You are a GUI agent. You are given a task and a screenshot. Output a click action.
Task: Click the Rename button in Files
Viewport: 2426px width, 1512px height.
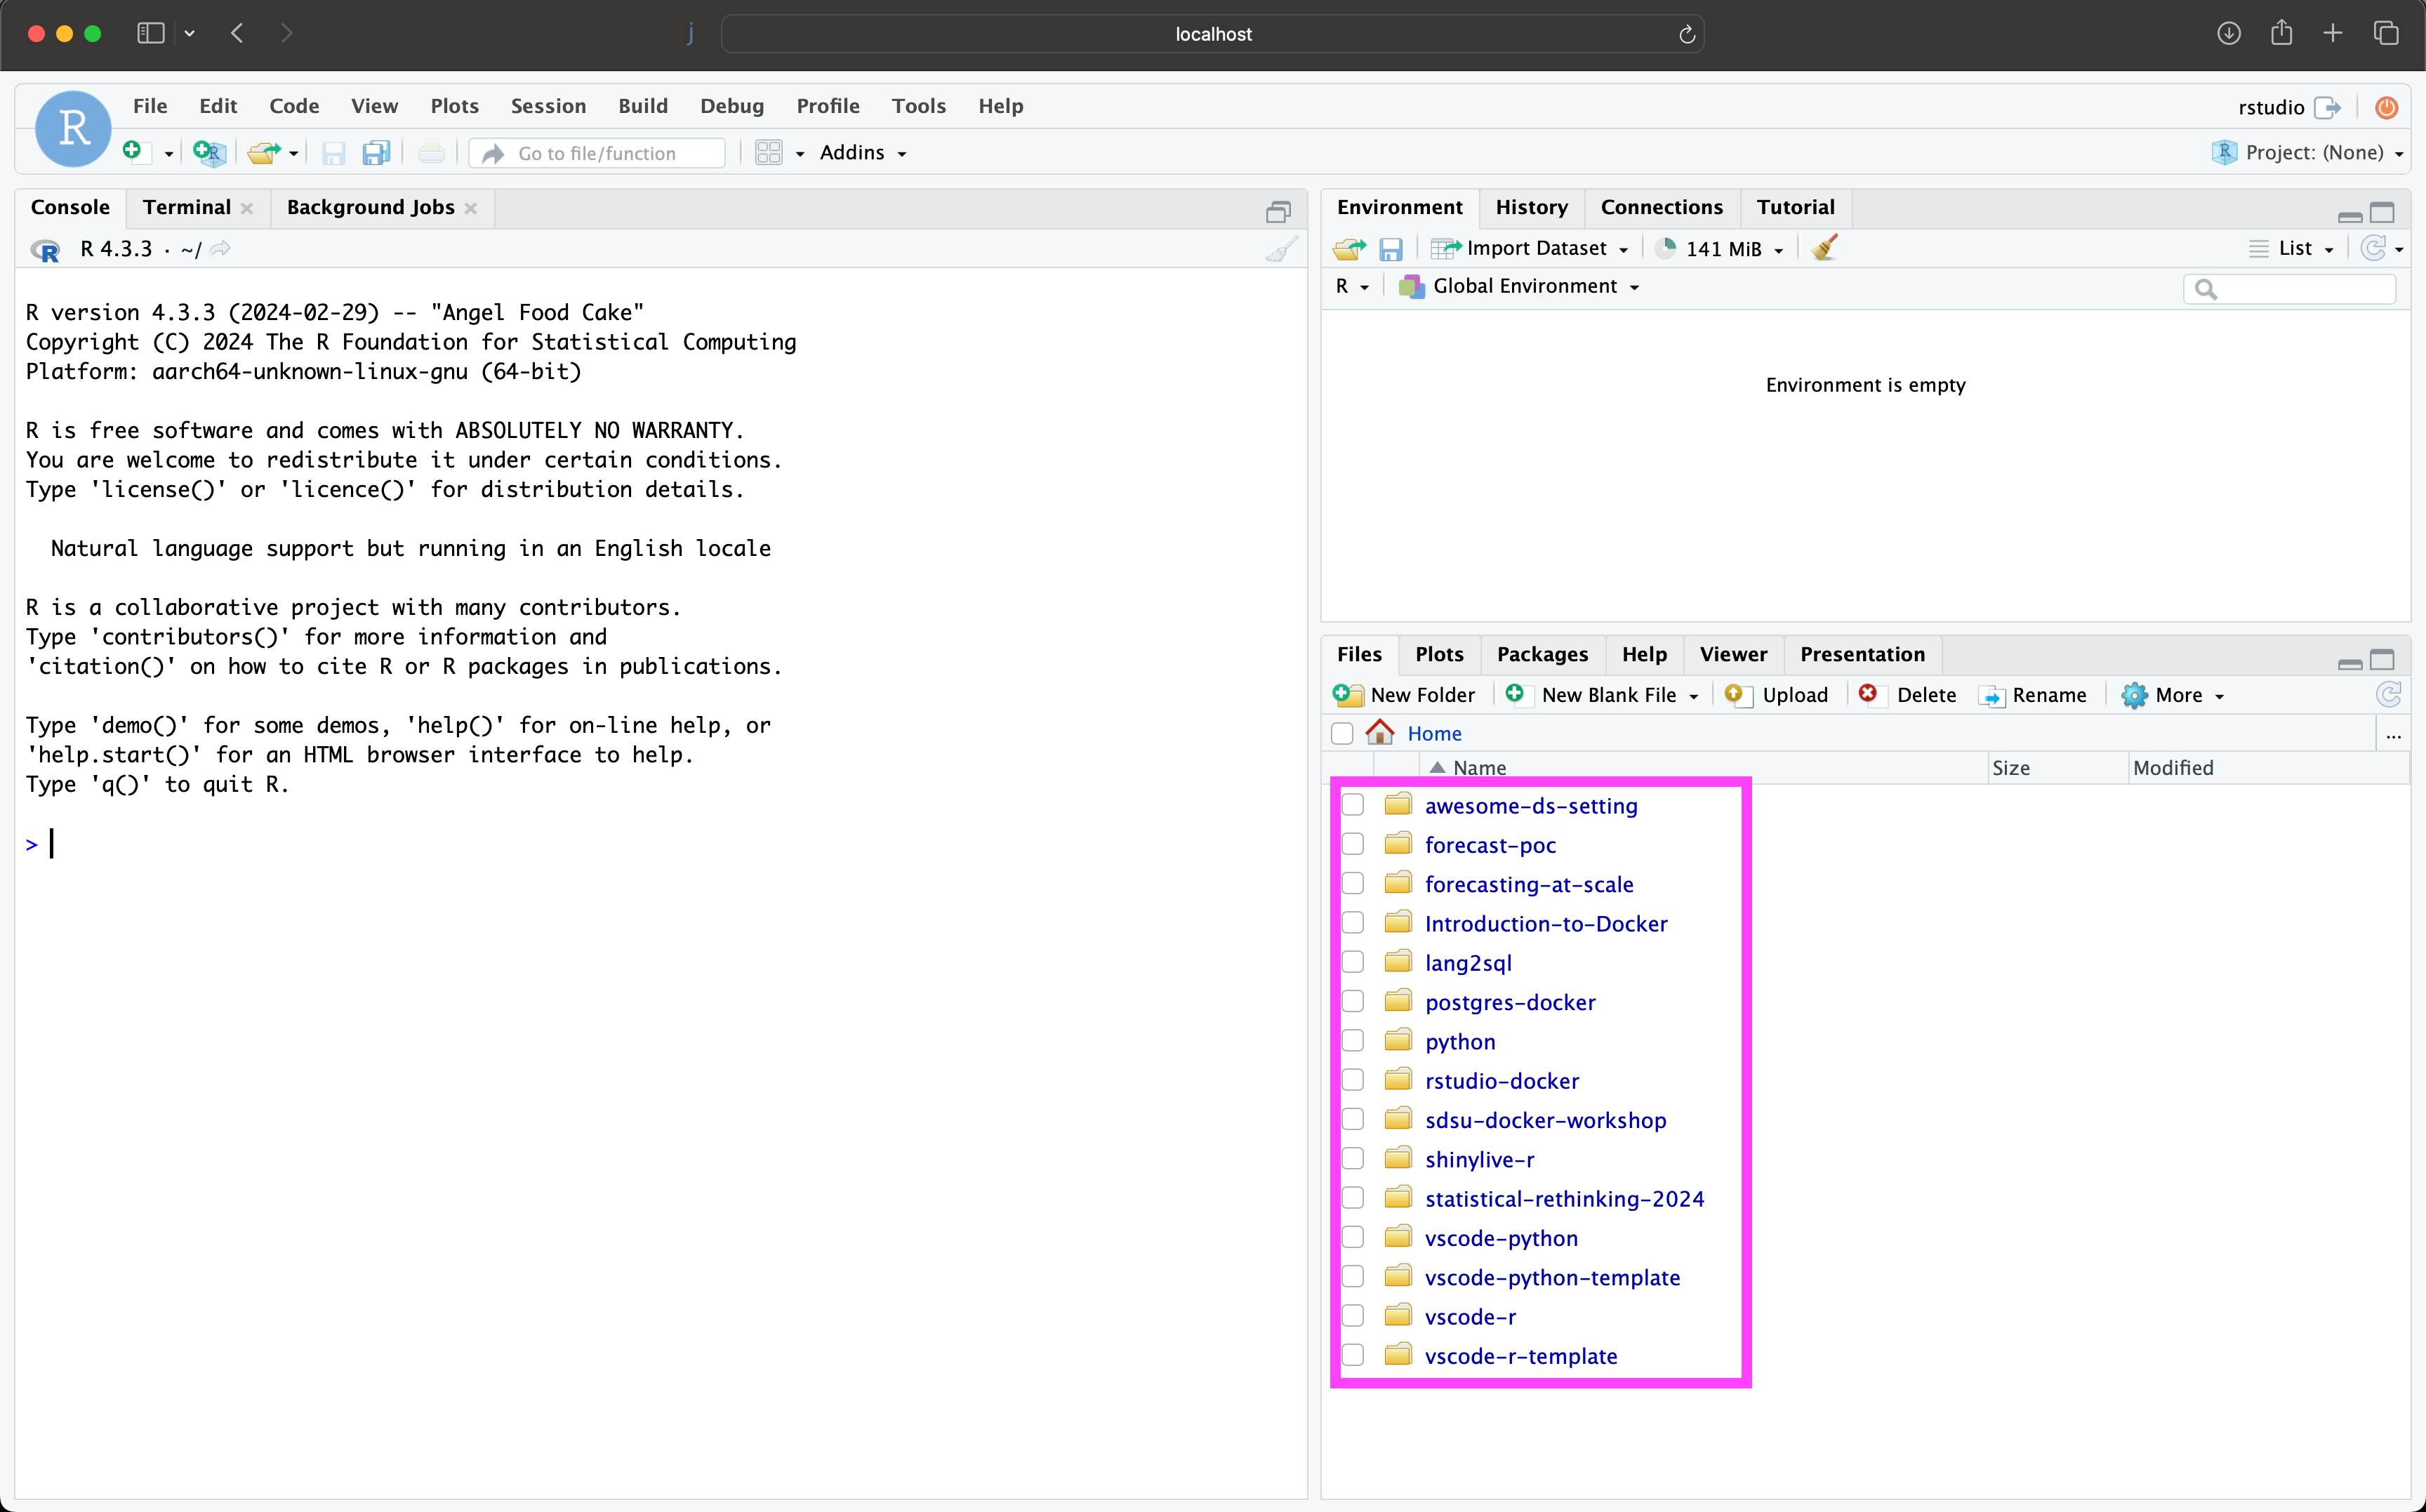2032,695
